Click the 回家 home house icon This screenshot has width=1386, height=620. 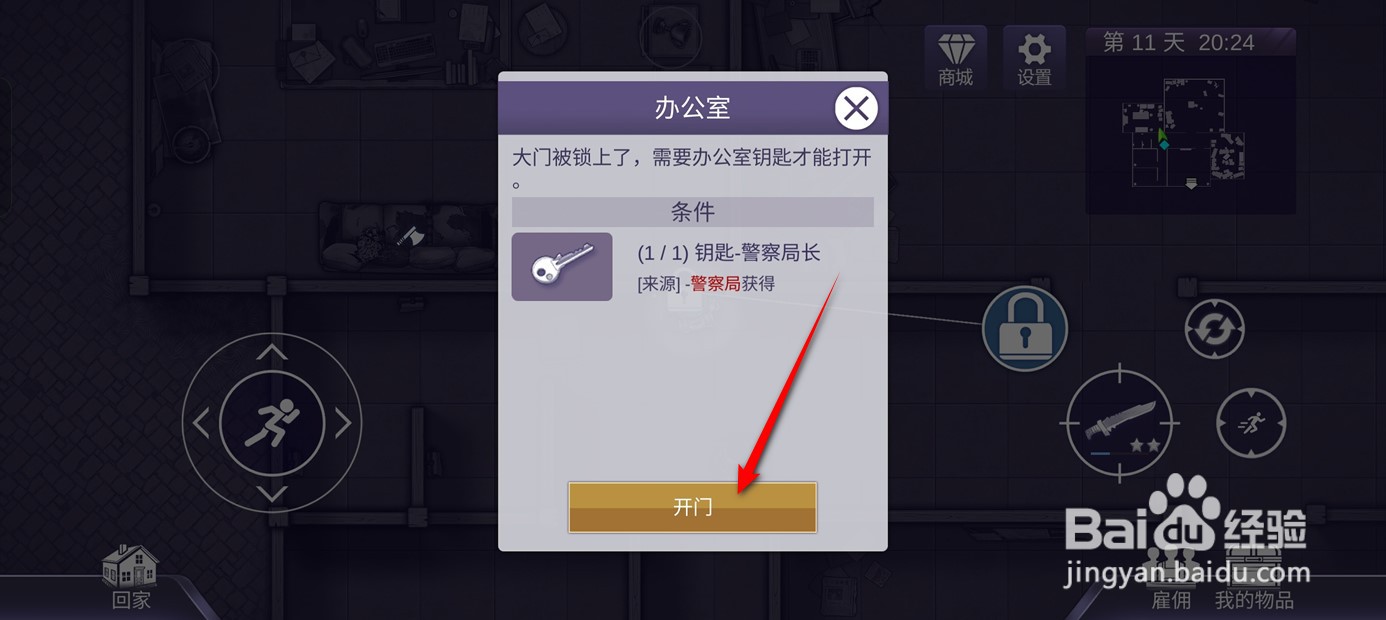click(131, 577)
